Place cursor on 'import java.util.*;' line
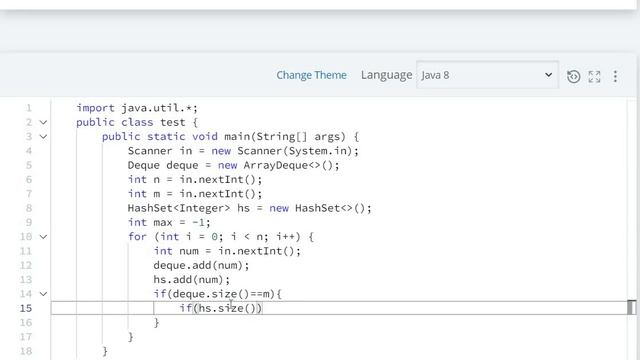This screenshot has width=640, height=360. click(137, 108)
